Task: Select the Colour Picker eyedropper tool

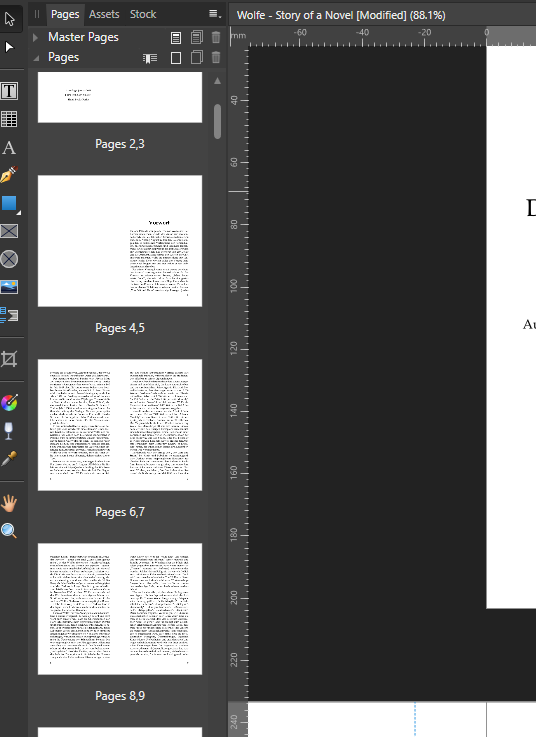Action: pos(9,458)
